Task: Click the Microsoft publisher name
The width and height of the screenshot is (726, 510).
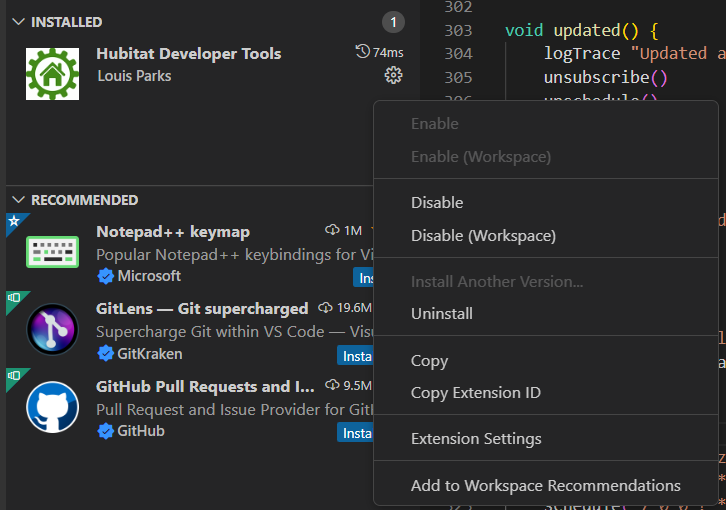Action: (149, 276)
